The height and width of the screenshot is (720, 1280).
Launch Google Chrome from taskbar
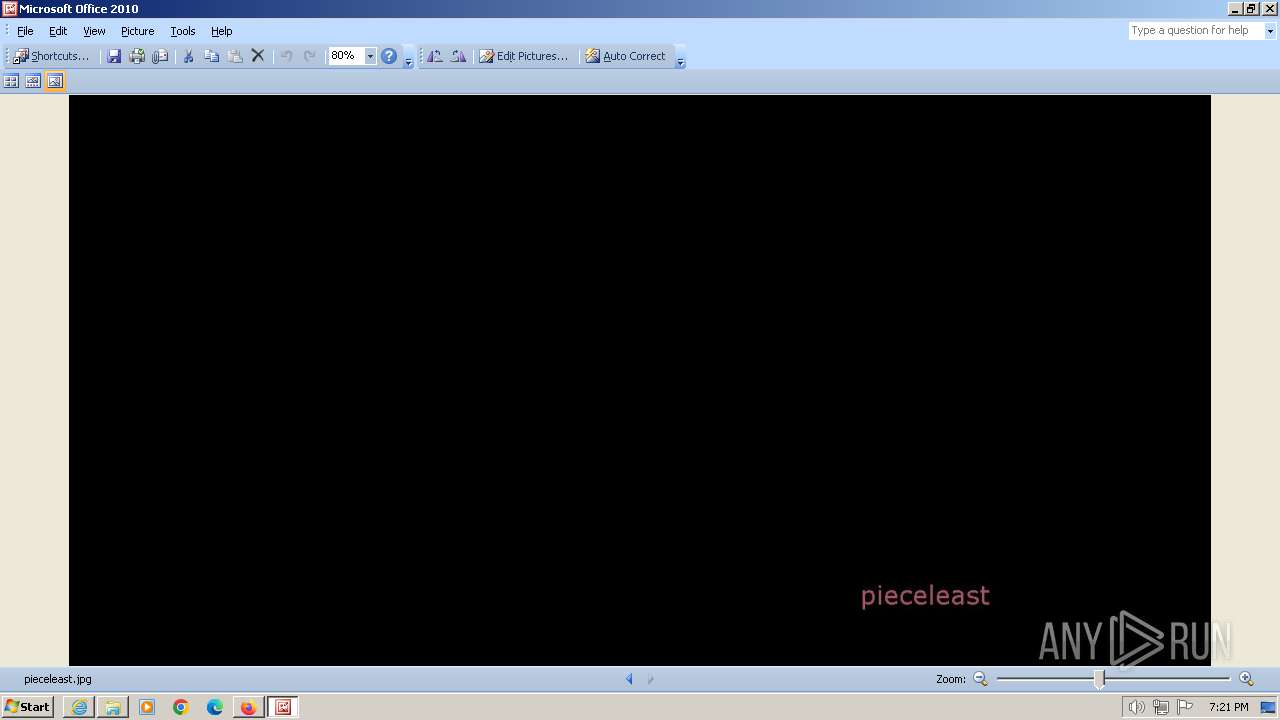(x=181, y=707)
